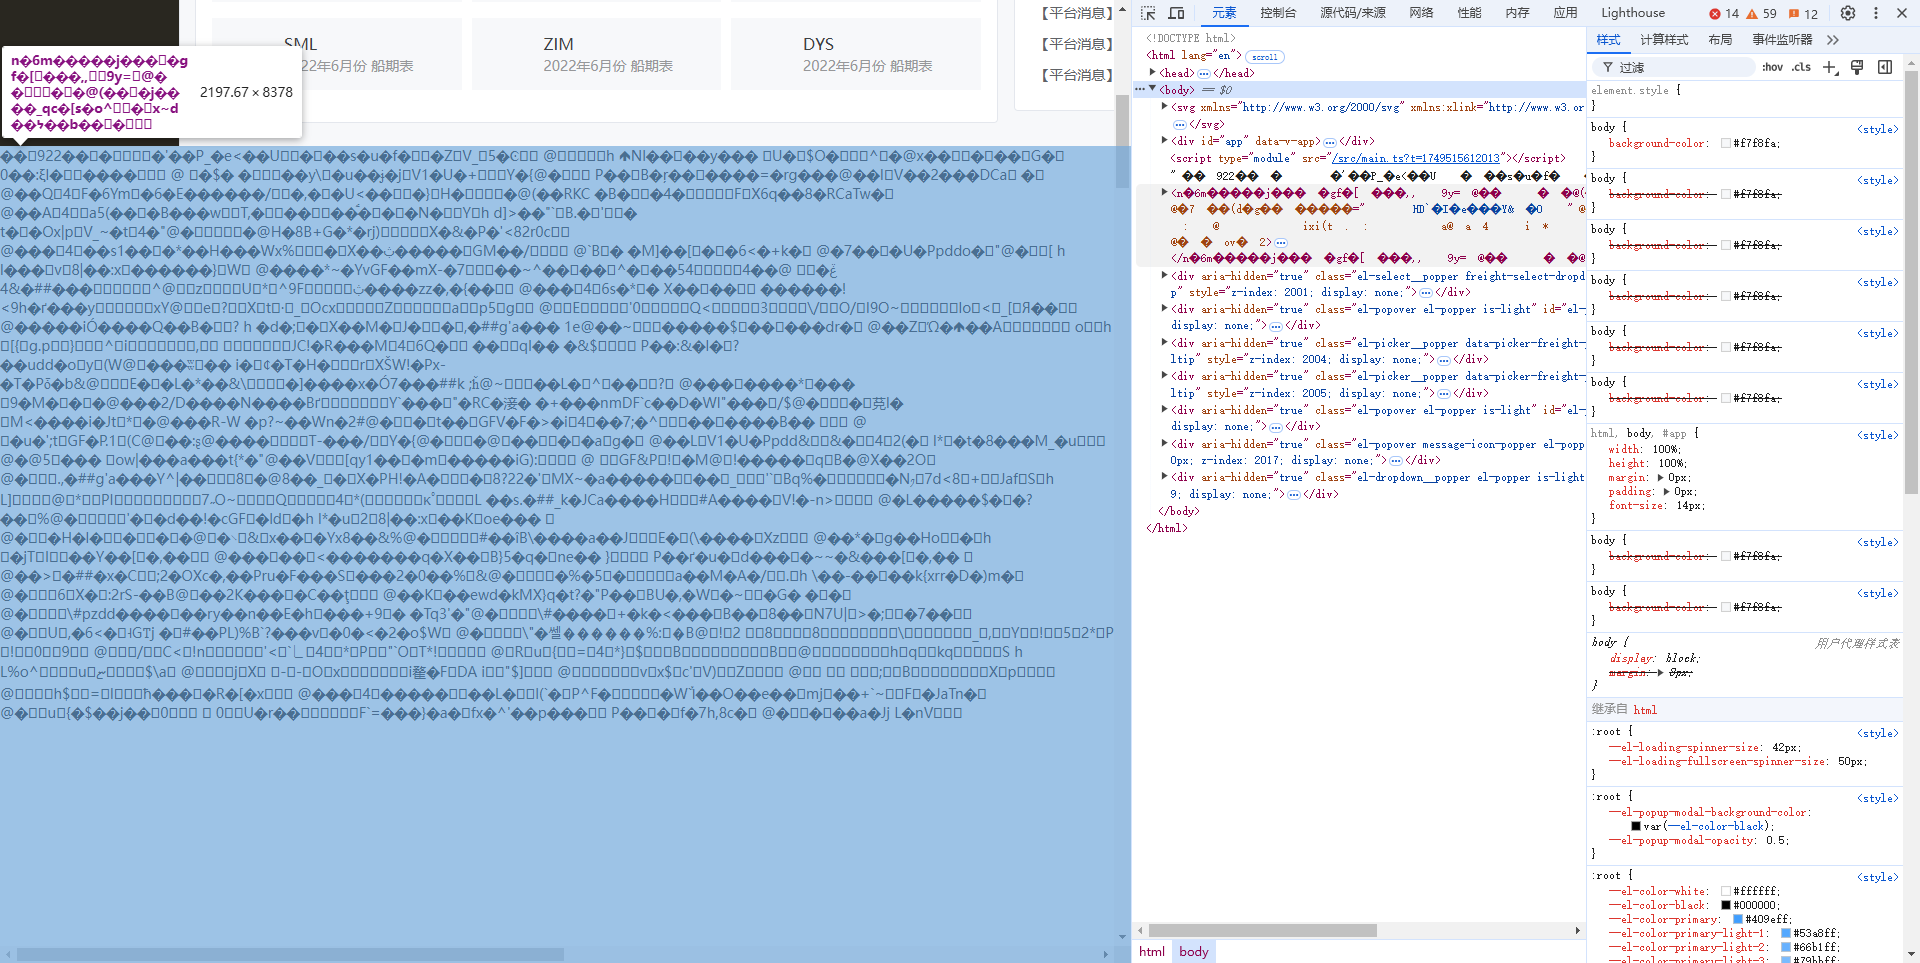
Task: Open the 事件监听器 sidebar tab
Action: [1782, 40]
